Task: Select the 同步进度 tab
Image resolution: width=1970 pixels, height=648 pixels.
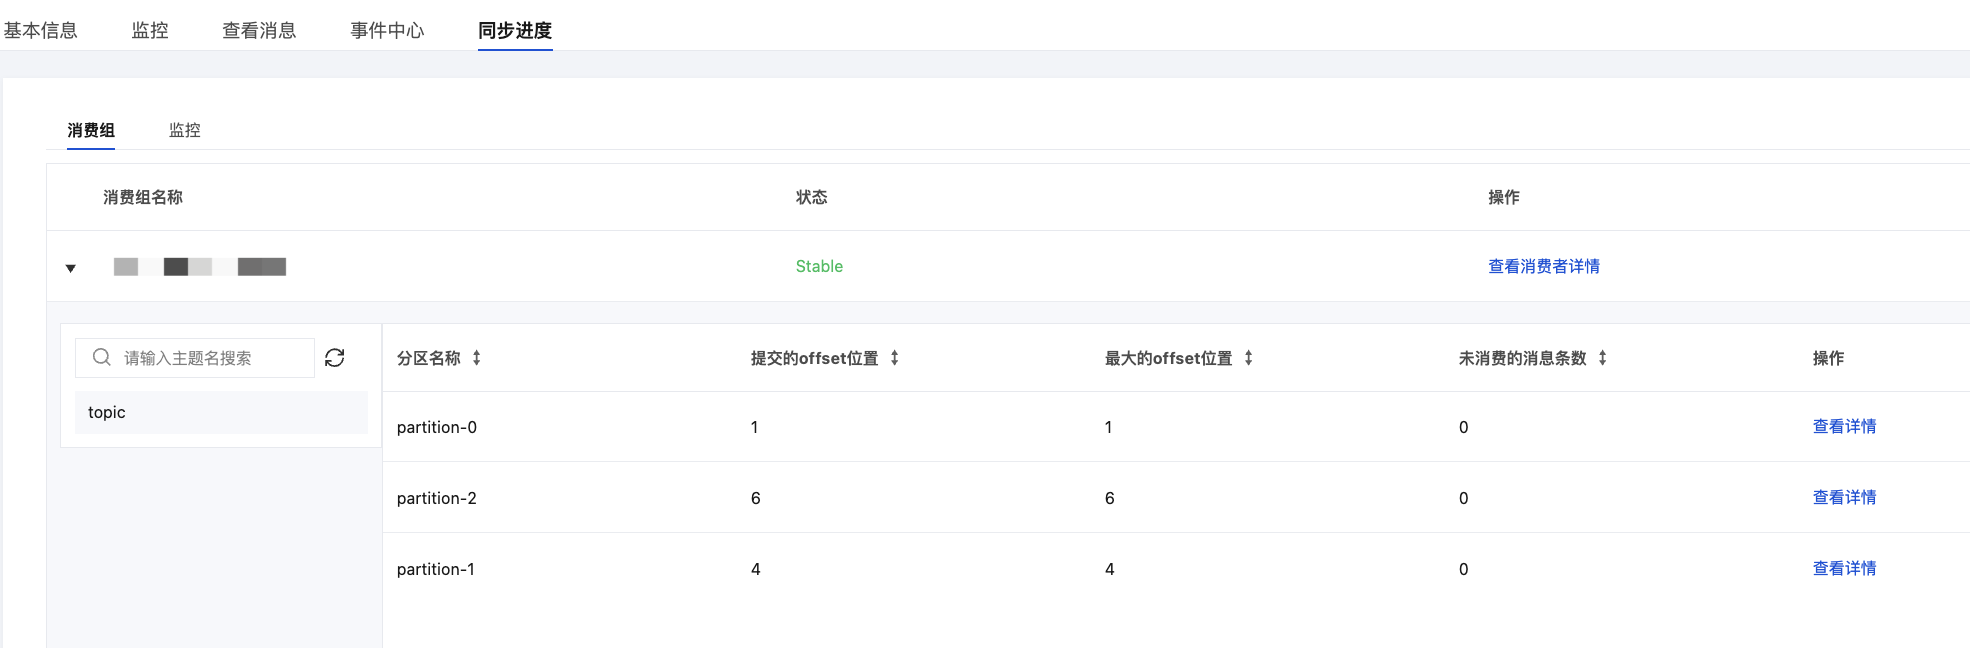Action: 515,30
